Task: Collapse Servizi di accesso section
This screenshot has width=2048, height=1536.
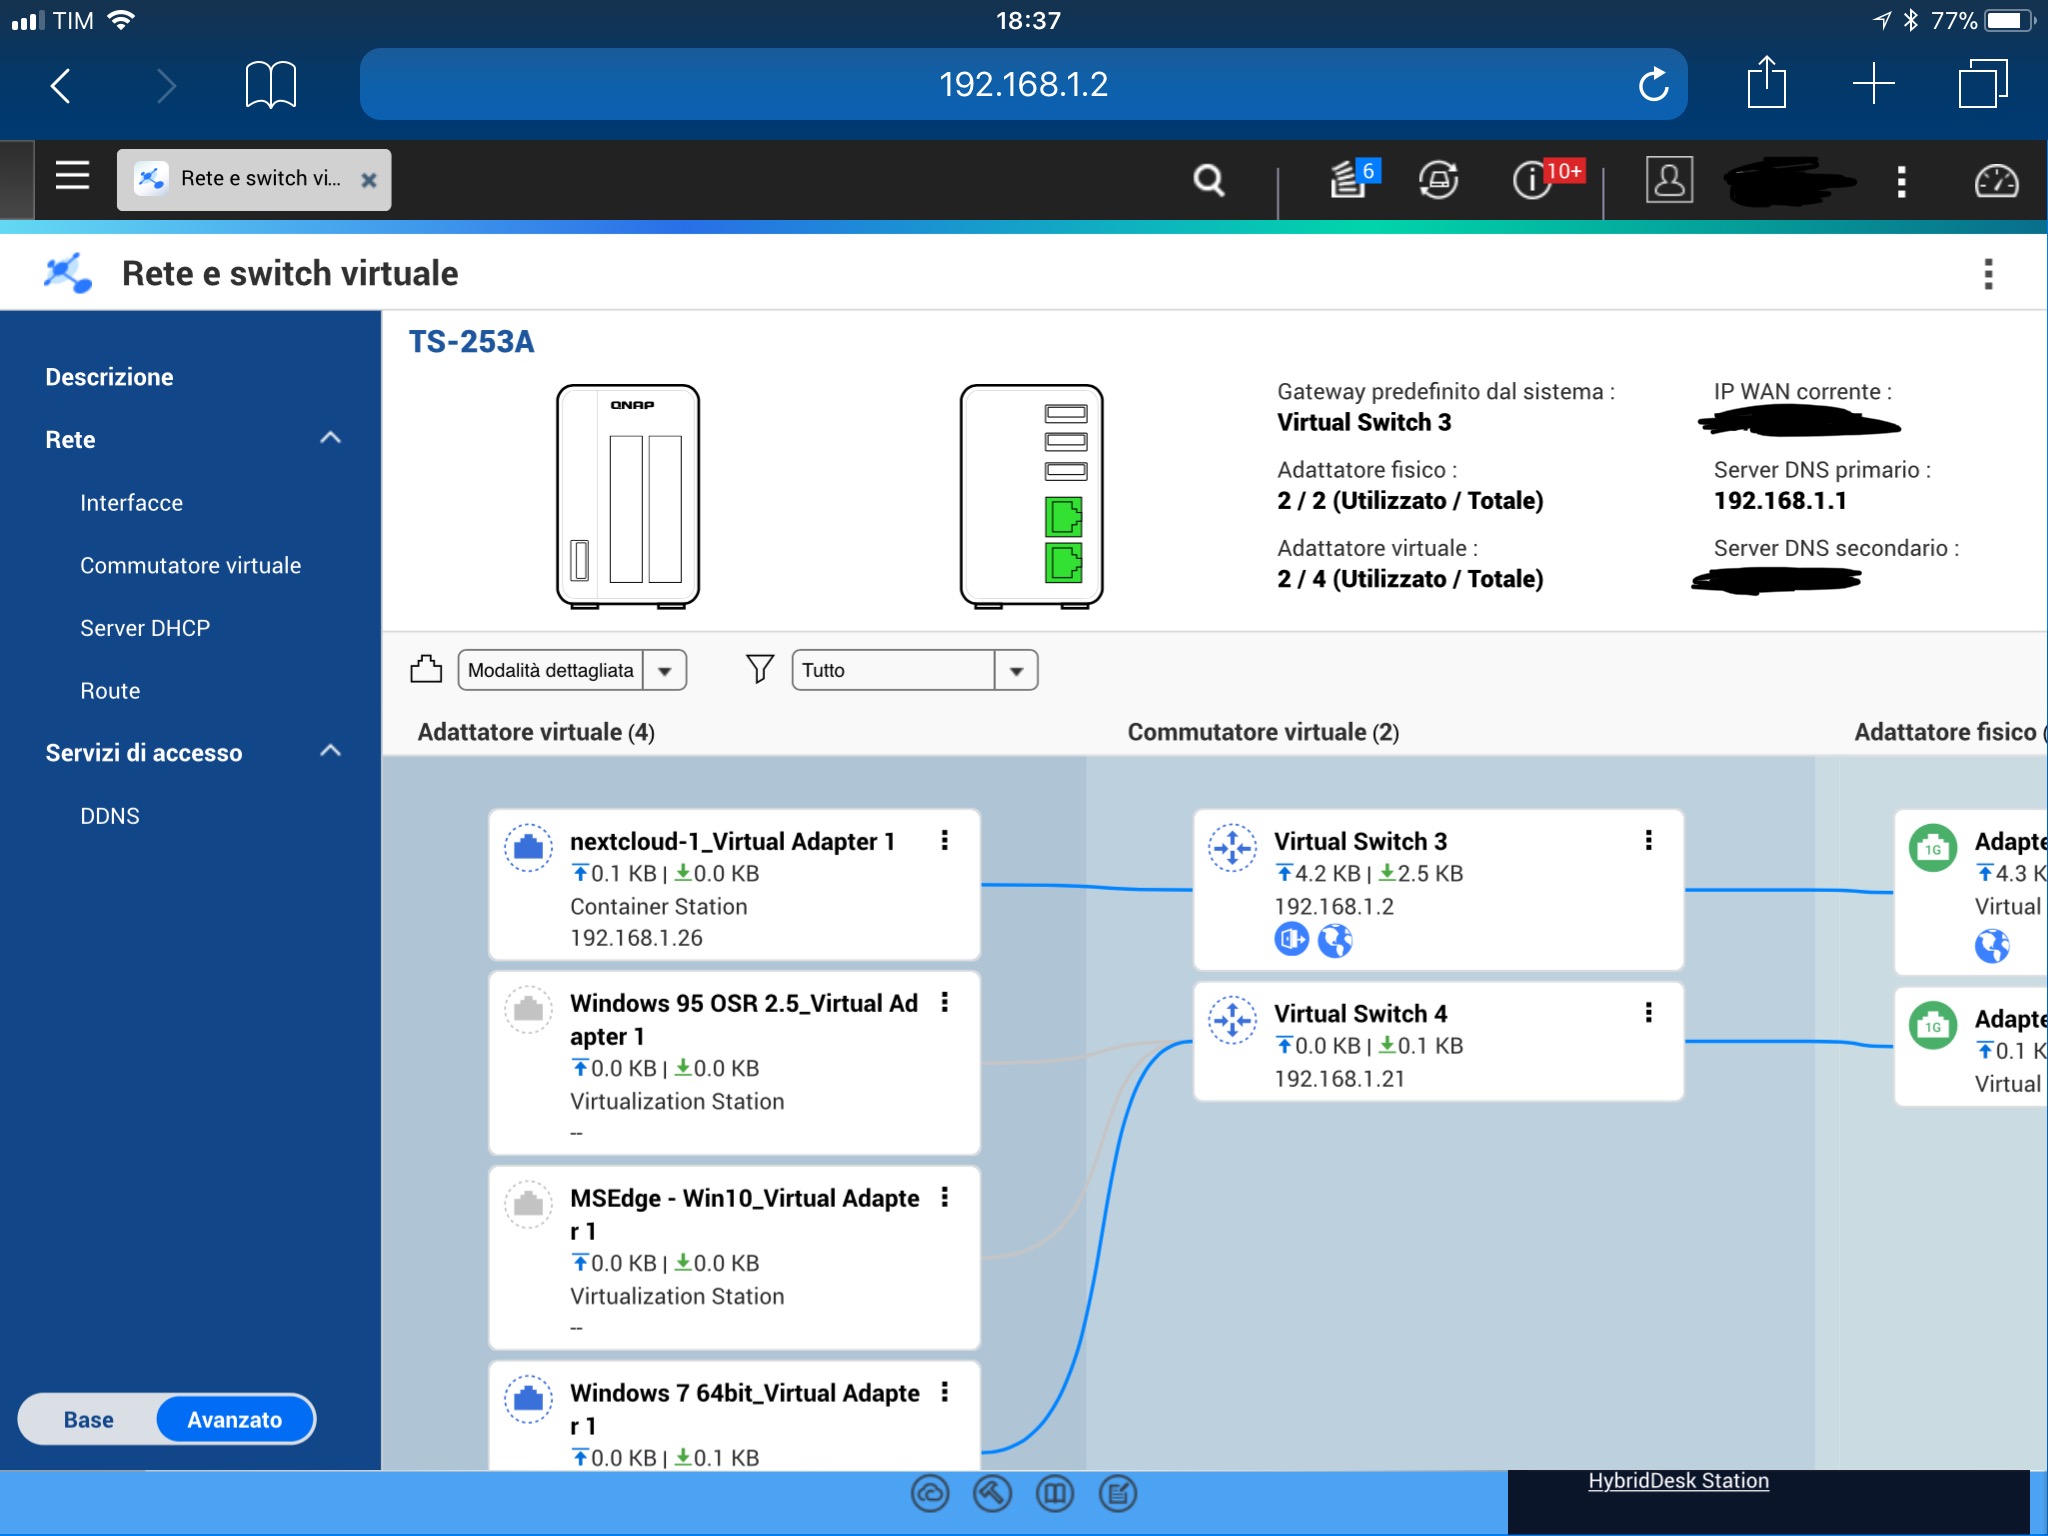Action: pyautogui.click(x=330, y=751)
